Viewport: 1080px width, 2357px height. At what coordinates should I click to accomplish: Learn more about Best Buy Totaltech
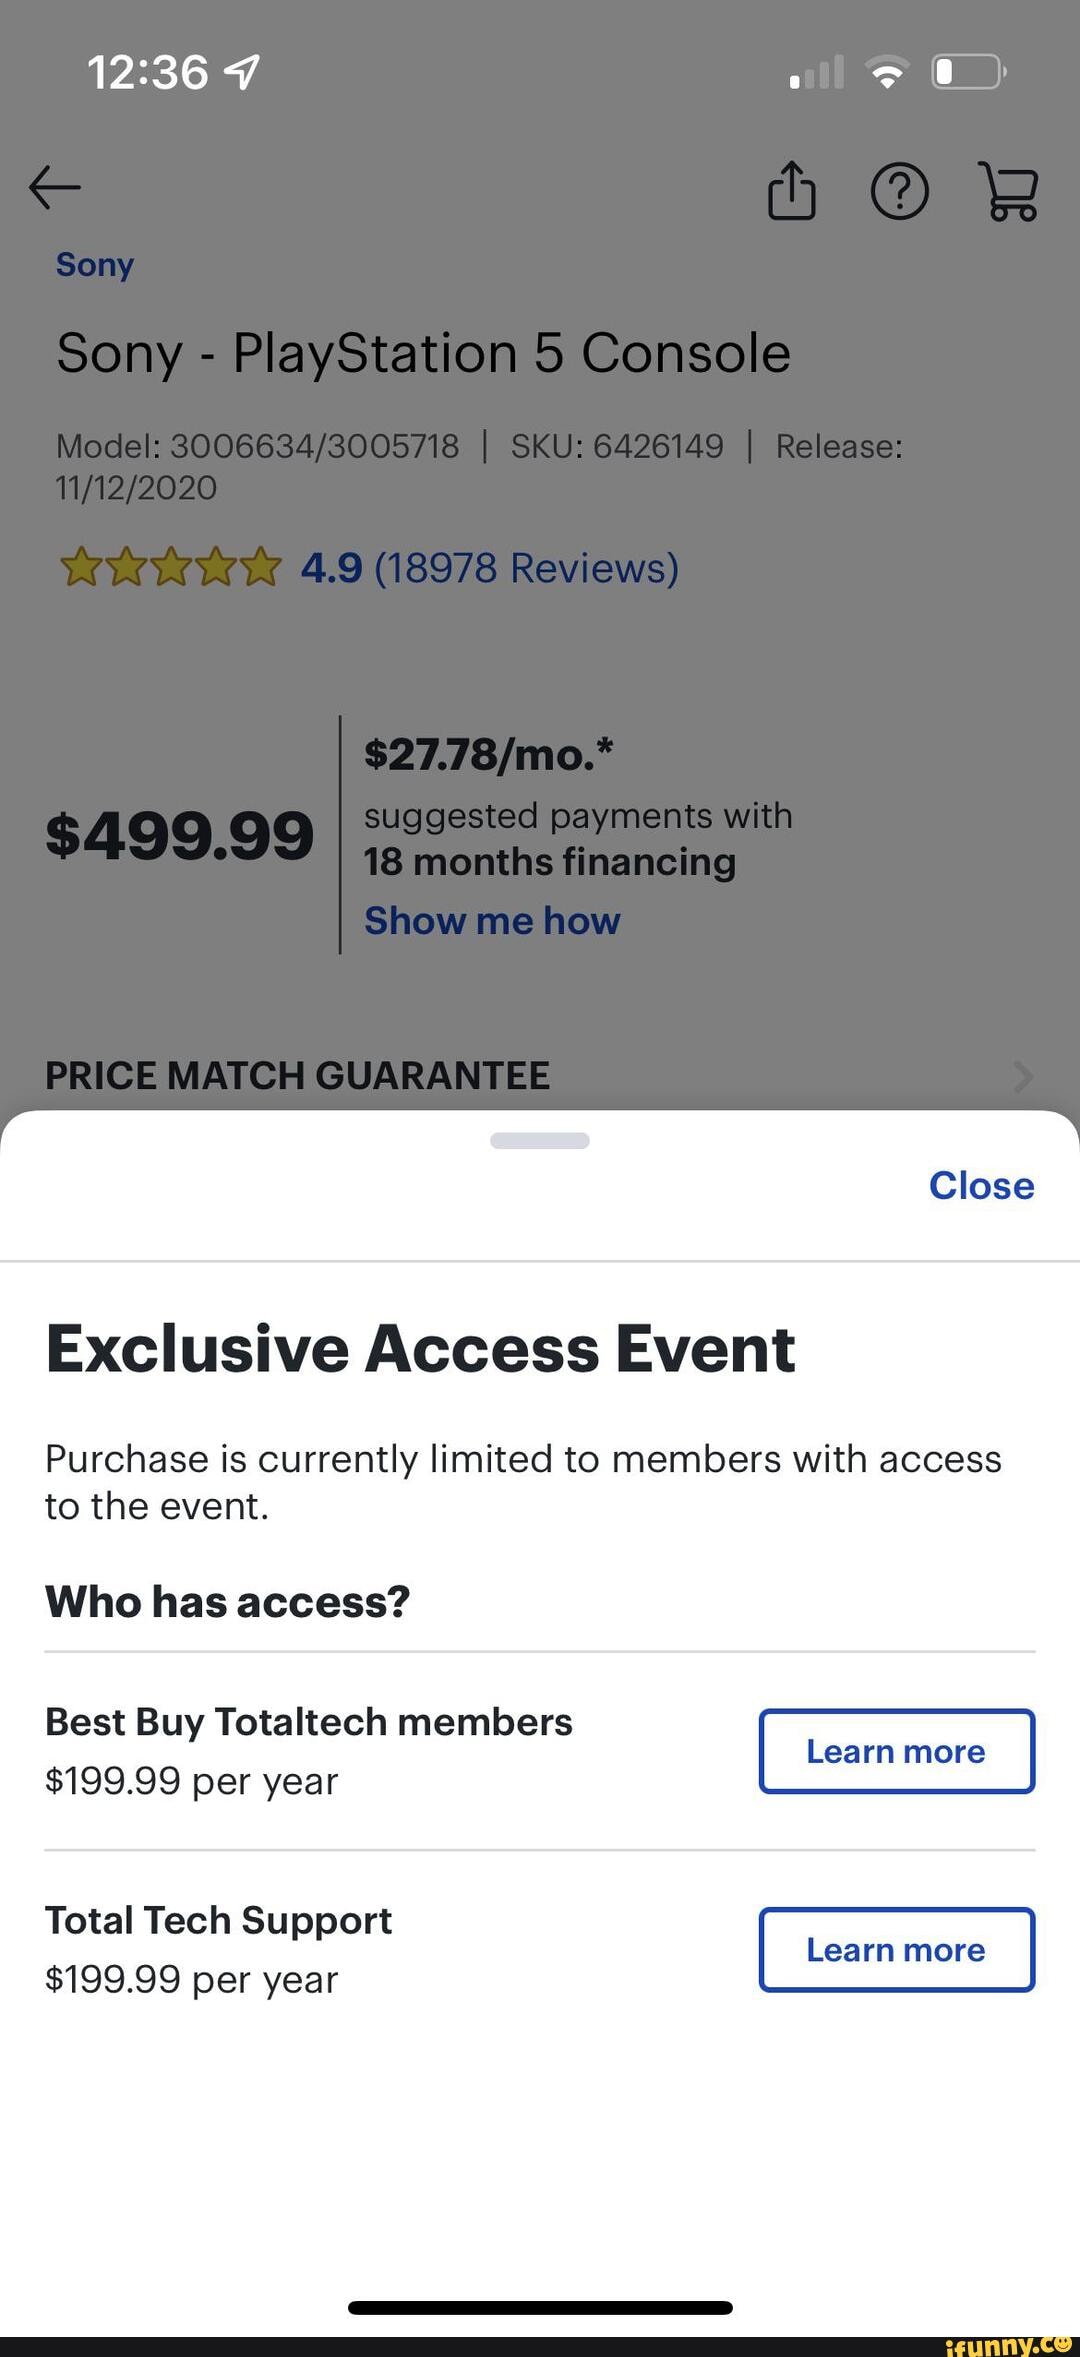tap(896, 1751)
